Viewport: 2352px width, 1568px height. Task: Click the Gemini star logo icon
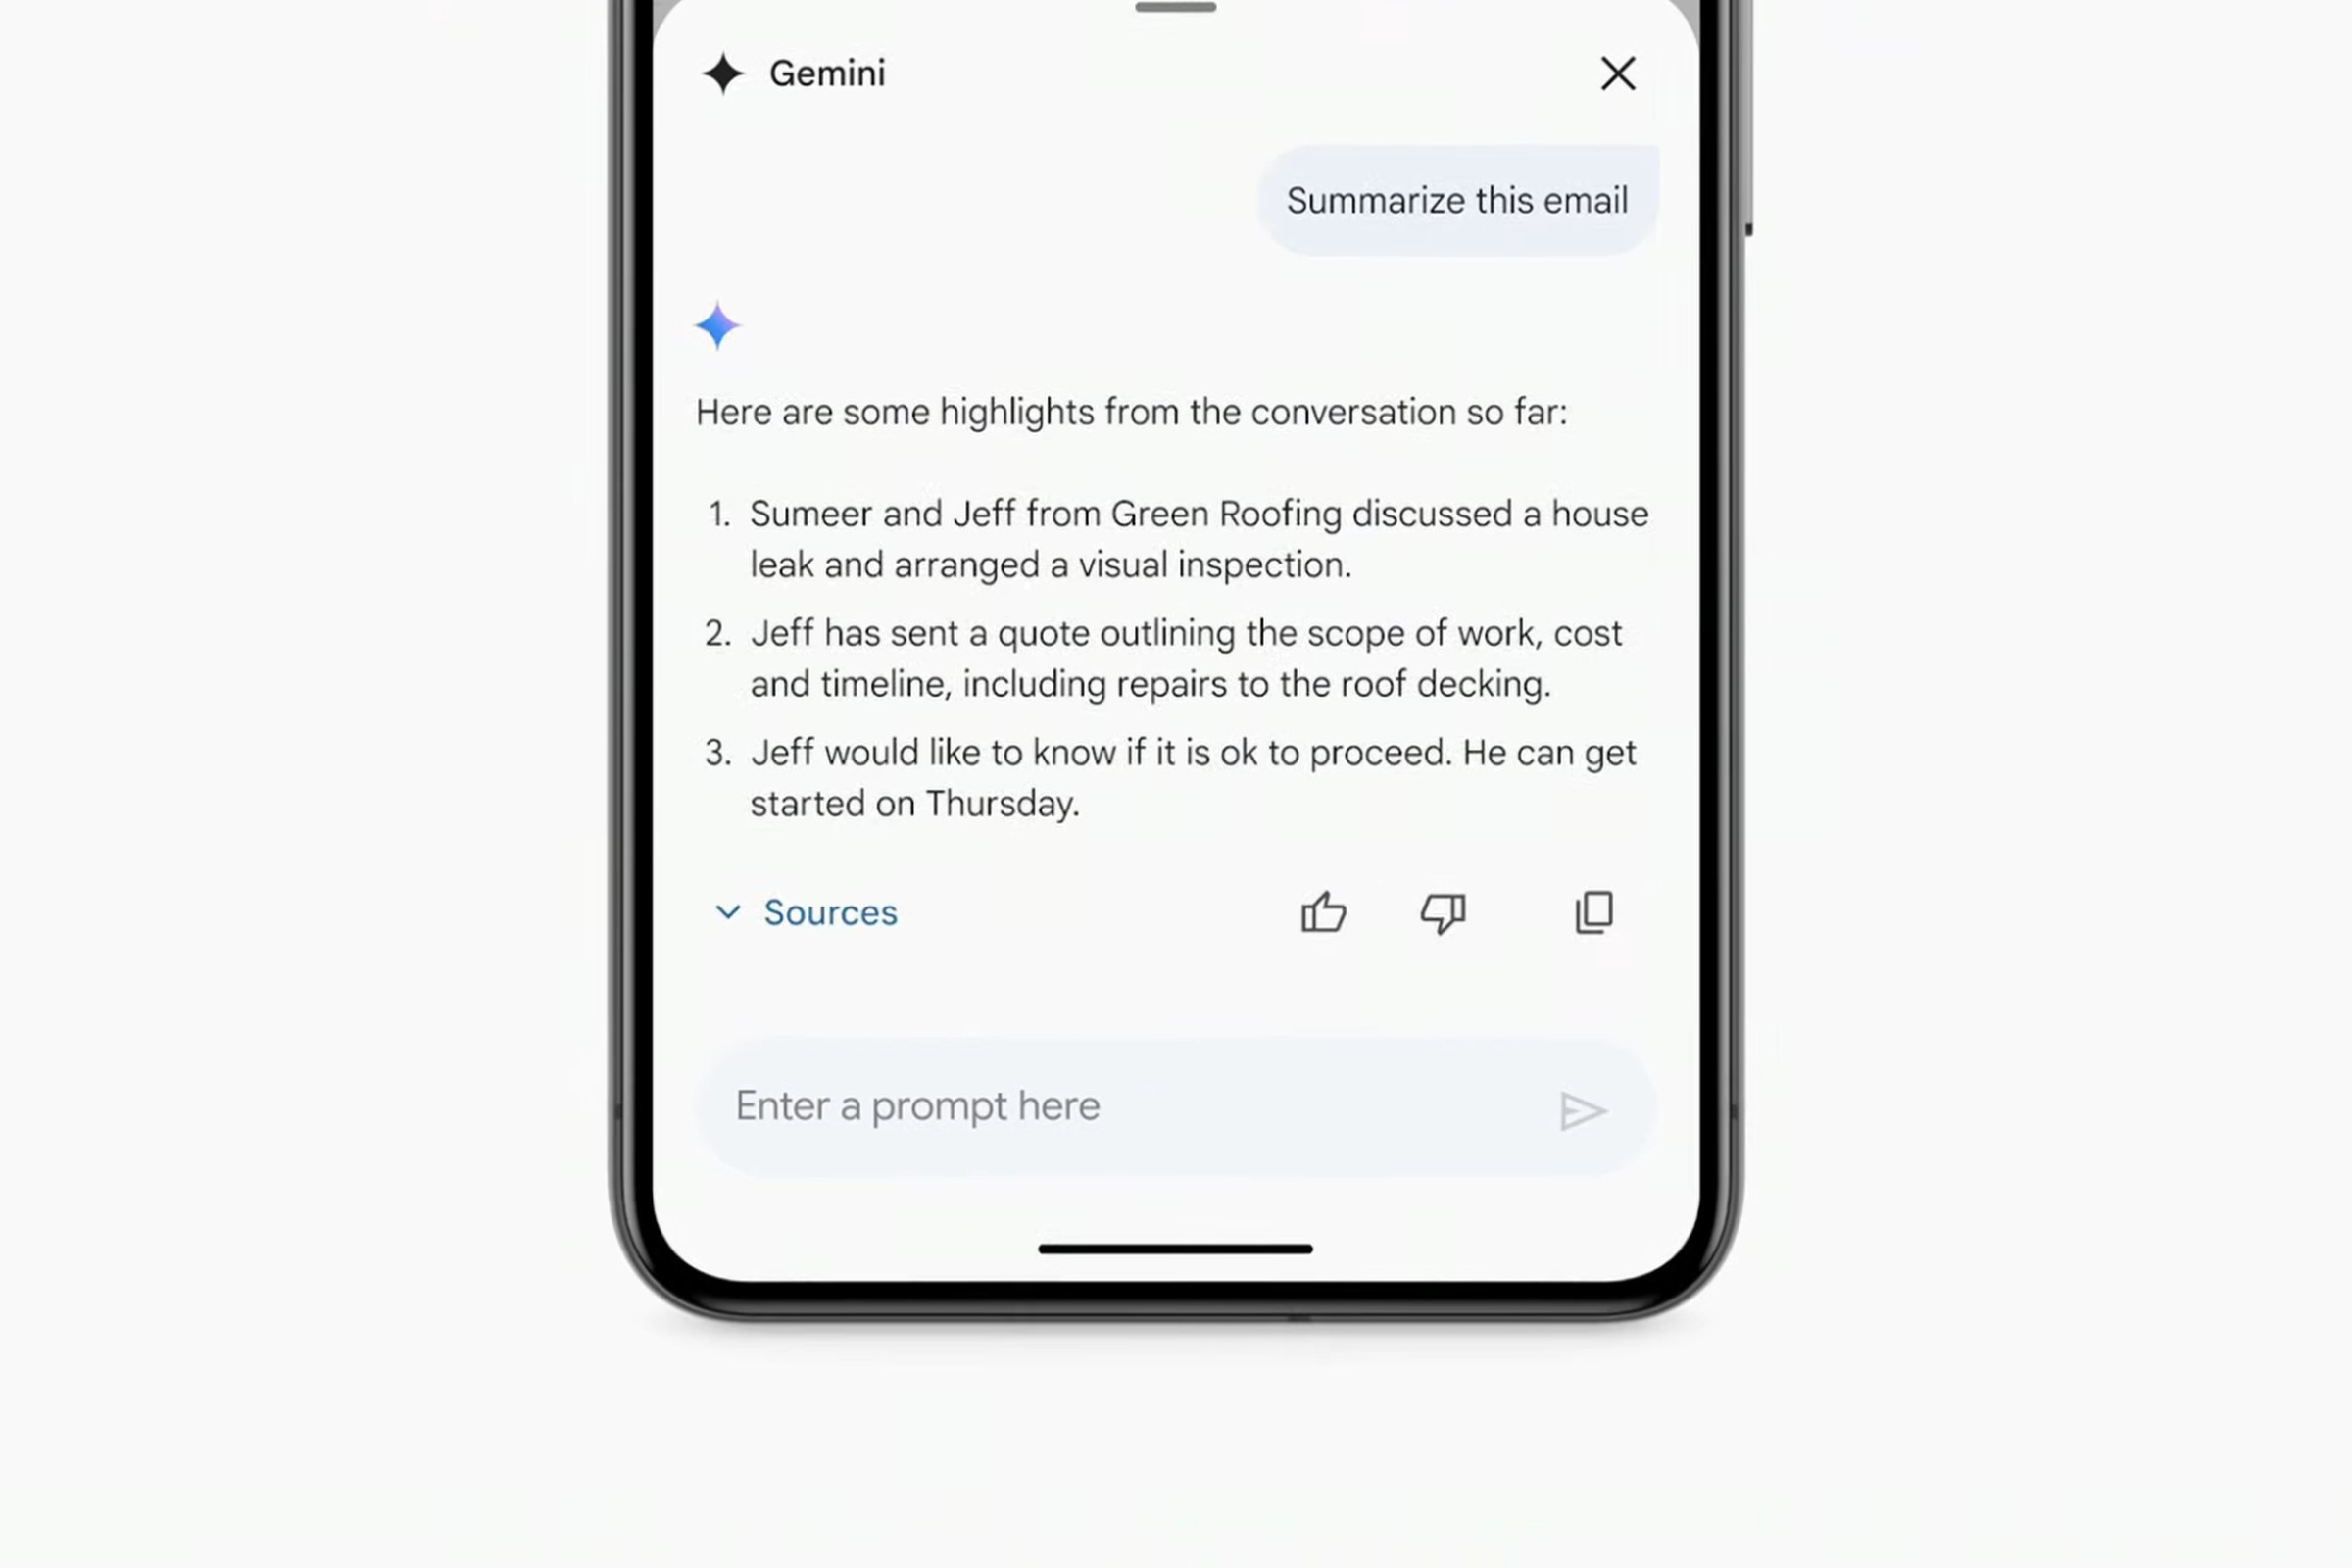coord(721,72)
